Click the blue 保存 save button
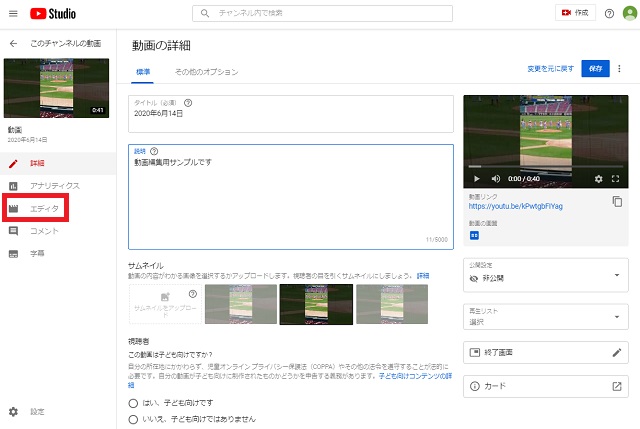This screenshot has width=640, height=429. [x=596, y=69]
